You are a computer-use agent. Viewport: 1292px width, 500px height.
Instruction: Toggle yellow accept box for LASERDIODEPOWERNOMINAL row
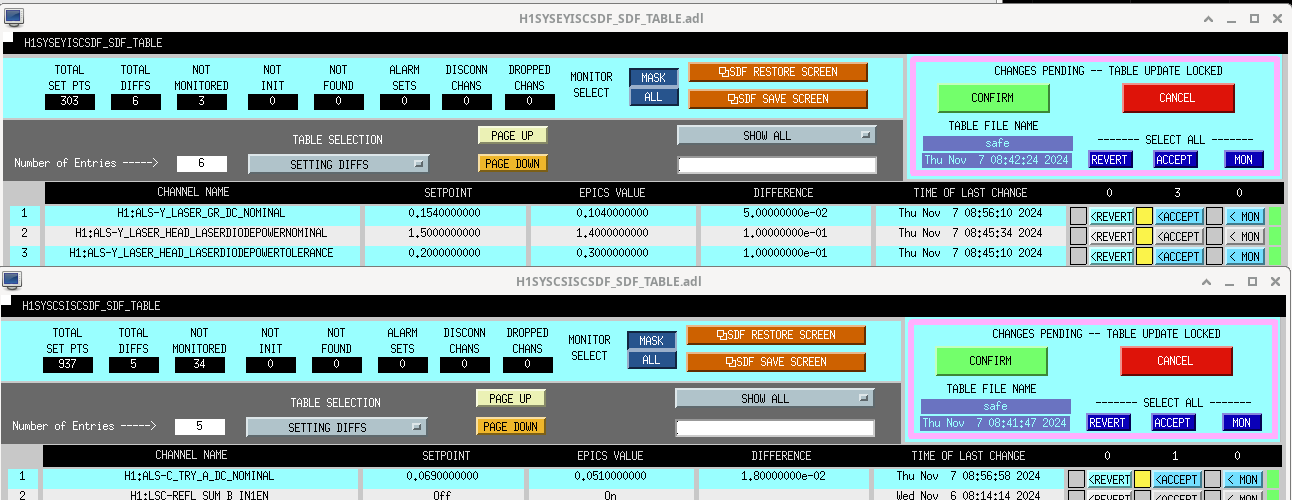click(x=1144, y=236)
